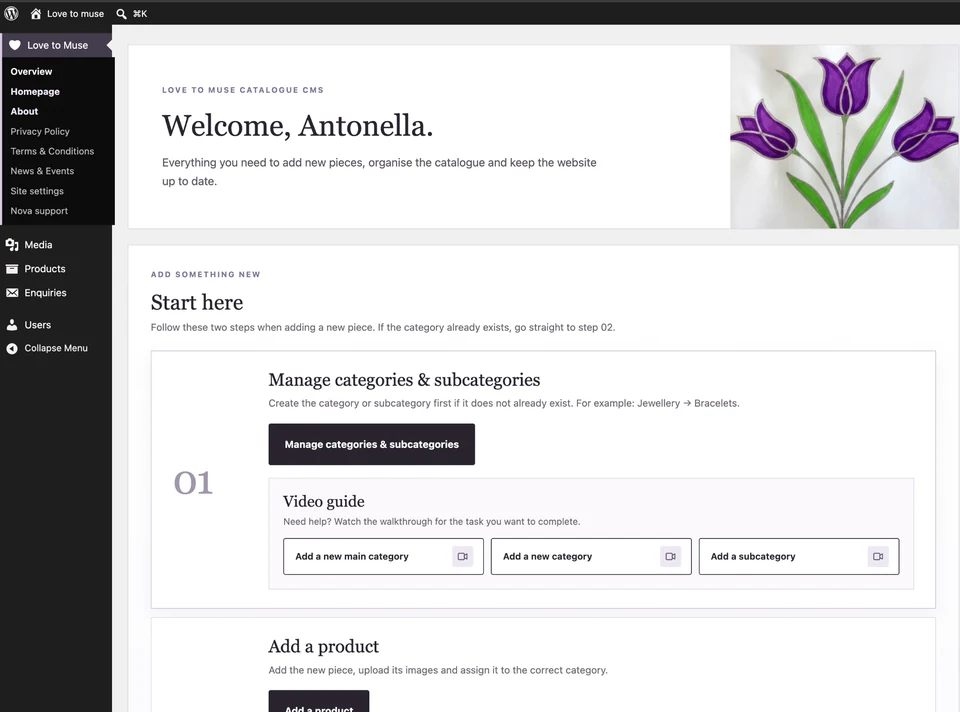Open the Homepage submenu item
The height and width of the screenshot is (712, 960).
click(x=35, y=92)
